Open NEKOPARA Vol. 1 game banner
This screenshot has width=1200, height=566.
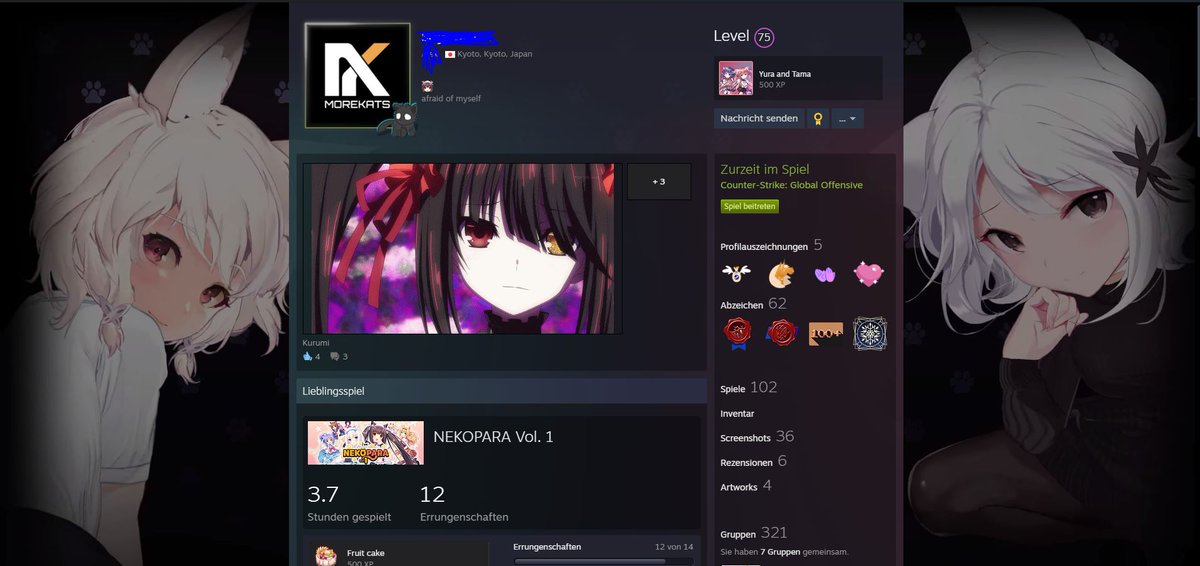pyautogui.click(x=365, y=443)
